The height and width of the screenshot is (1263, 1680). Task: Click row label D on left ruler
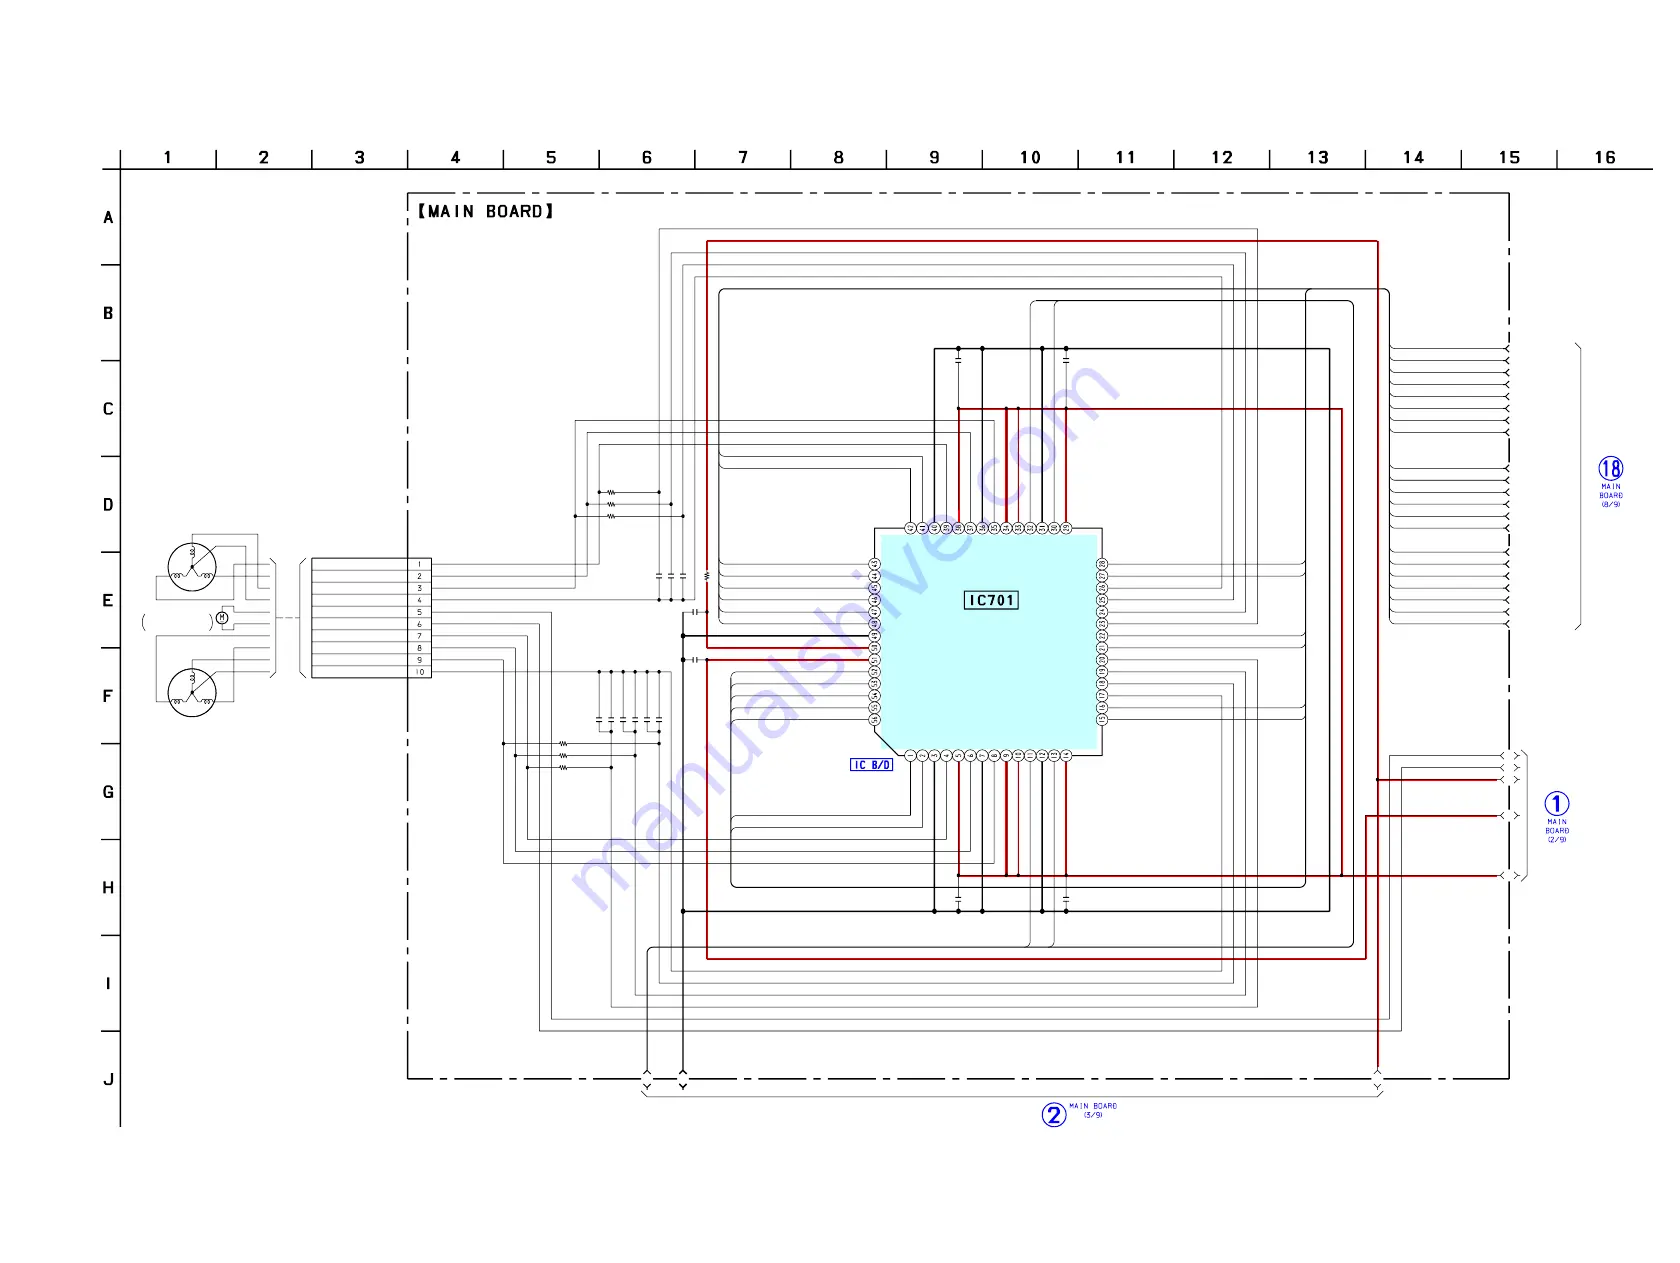(108, 505)
